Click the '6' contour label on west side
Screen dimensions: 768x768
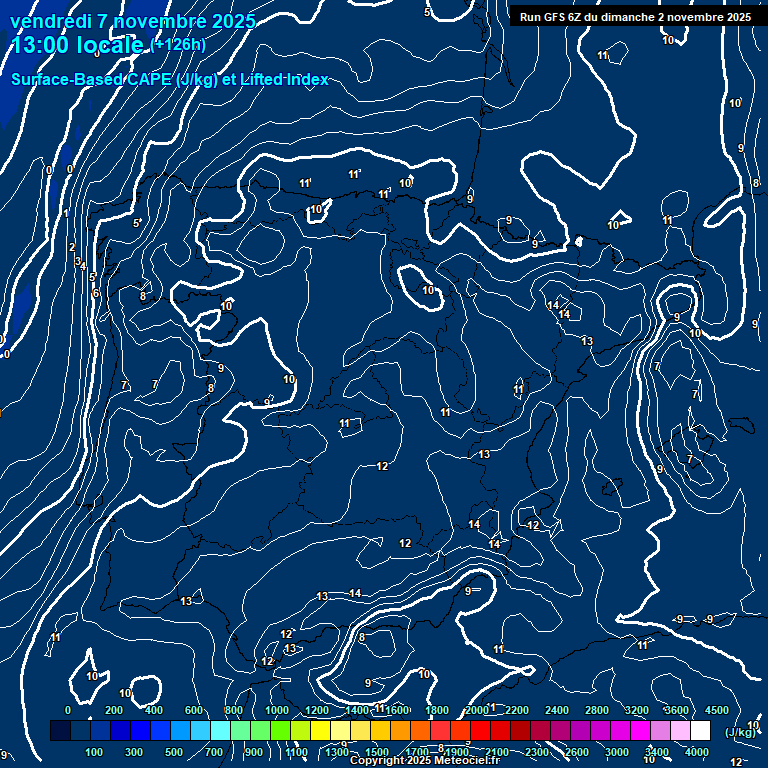(96, 293)
